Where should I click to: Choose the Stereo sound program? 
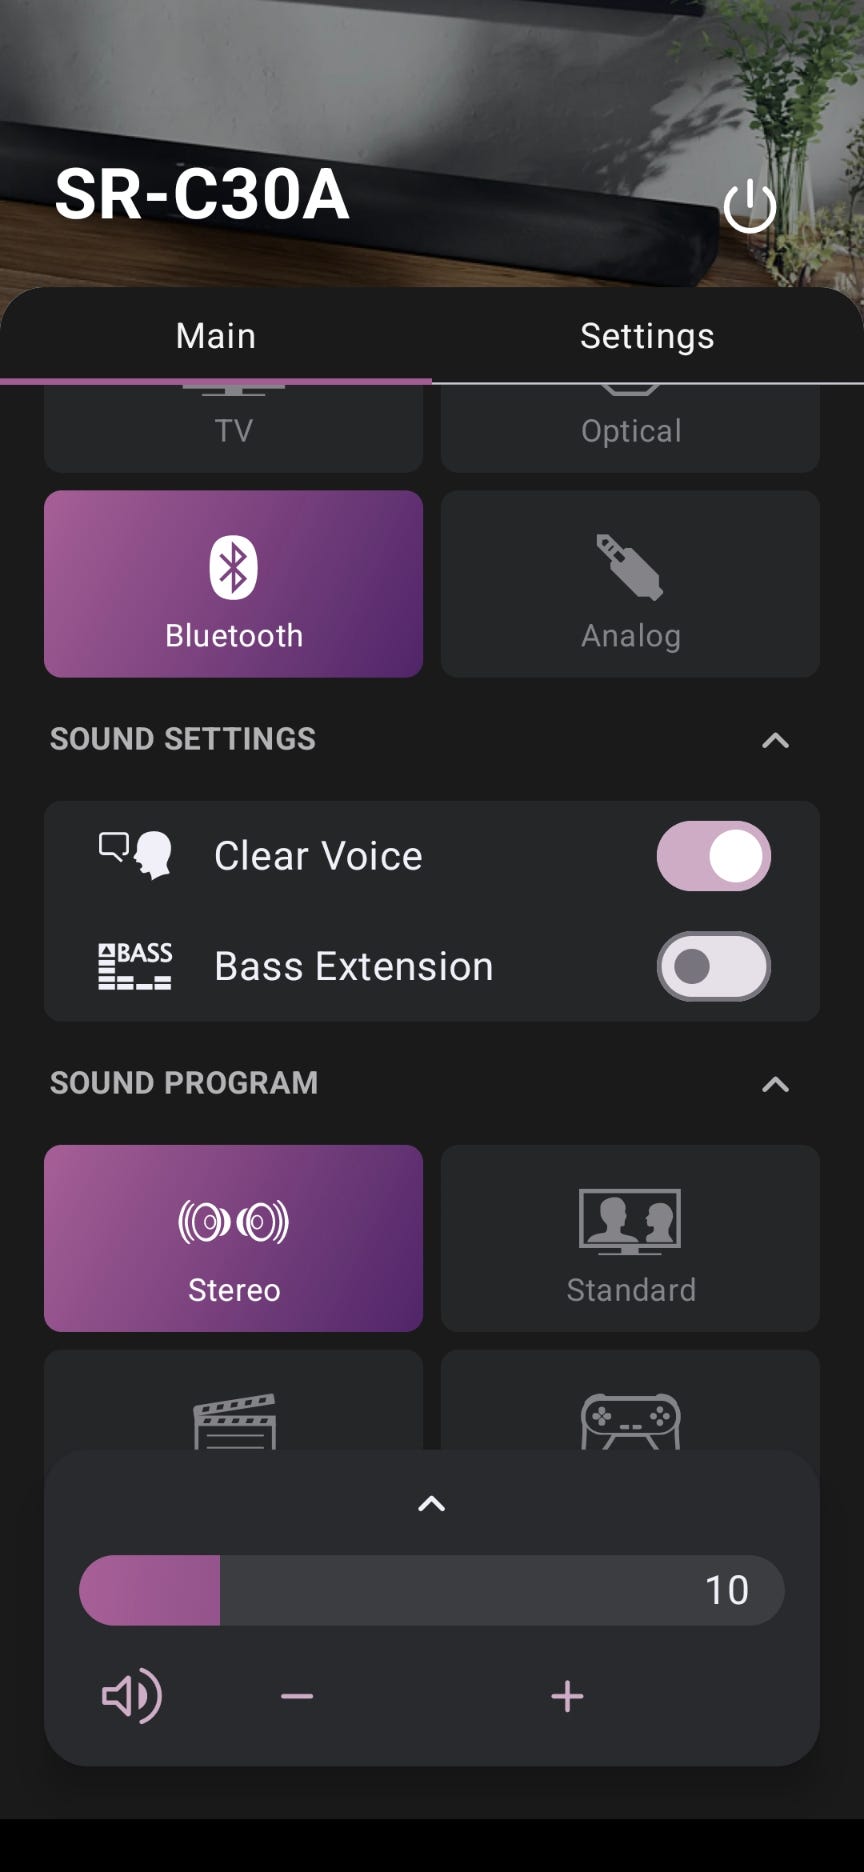coord(233,1238)
